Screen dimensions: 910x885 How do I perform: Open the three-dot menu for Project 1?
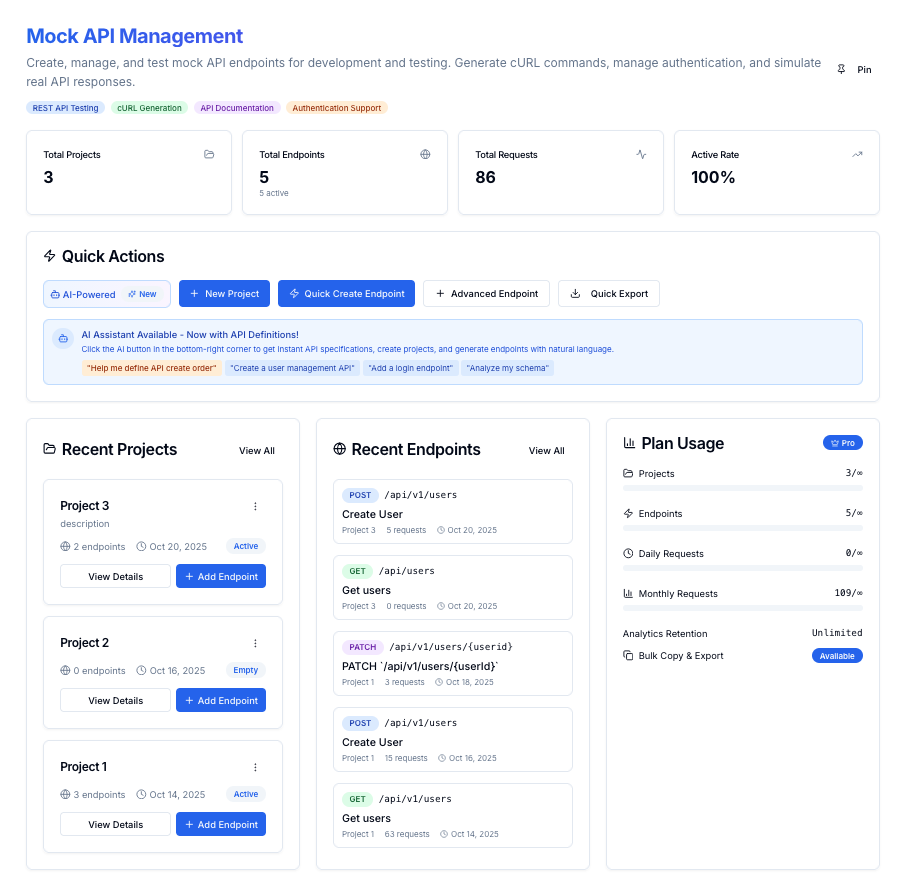(x=255, y=767)
